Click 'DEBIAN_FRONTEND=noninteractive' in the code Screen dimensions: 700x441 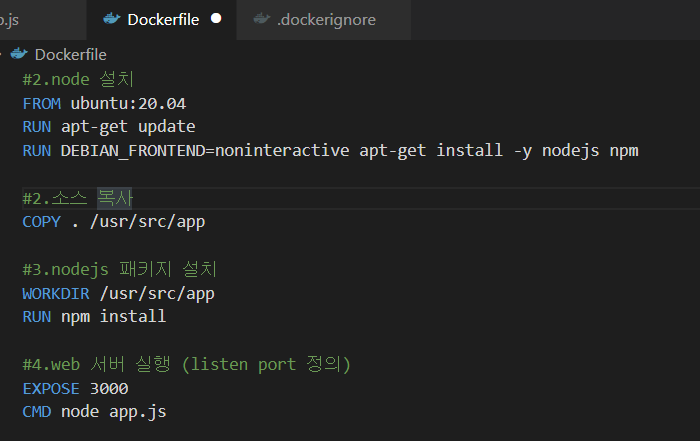205,151
